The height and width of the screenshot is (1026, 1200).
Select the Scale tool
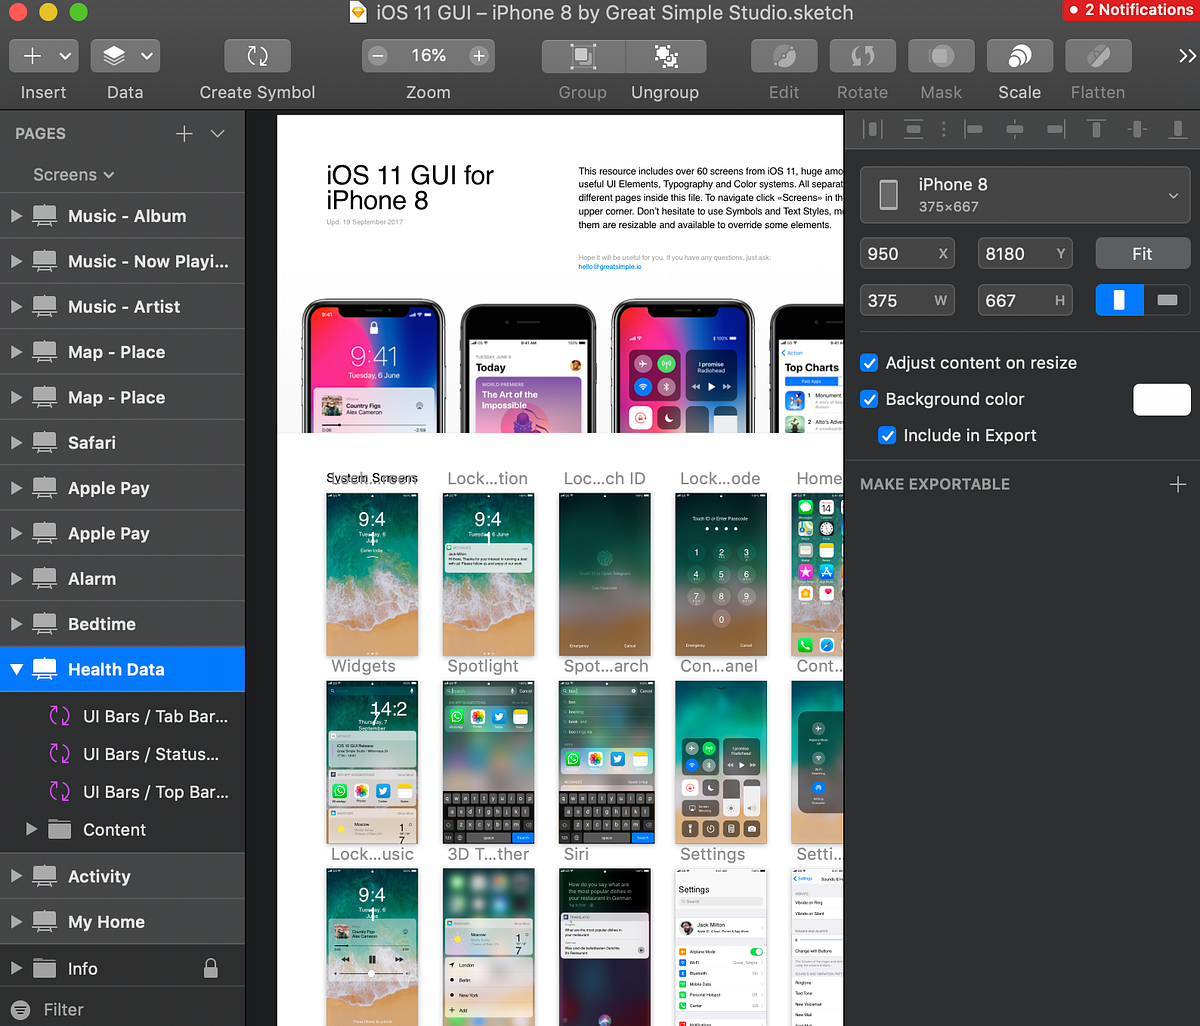(1019, 56)
